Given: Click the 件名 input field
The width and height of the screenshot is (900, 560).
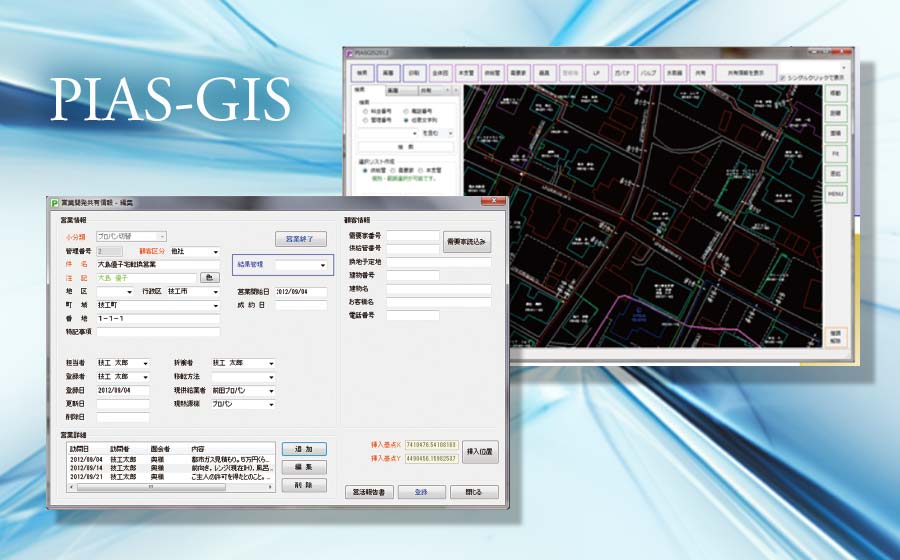Looking at the screenshot, I should pyautogui.click(x=158, y=265).
